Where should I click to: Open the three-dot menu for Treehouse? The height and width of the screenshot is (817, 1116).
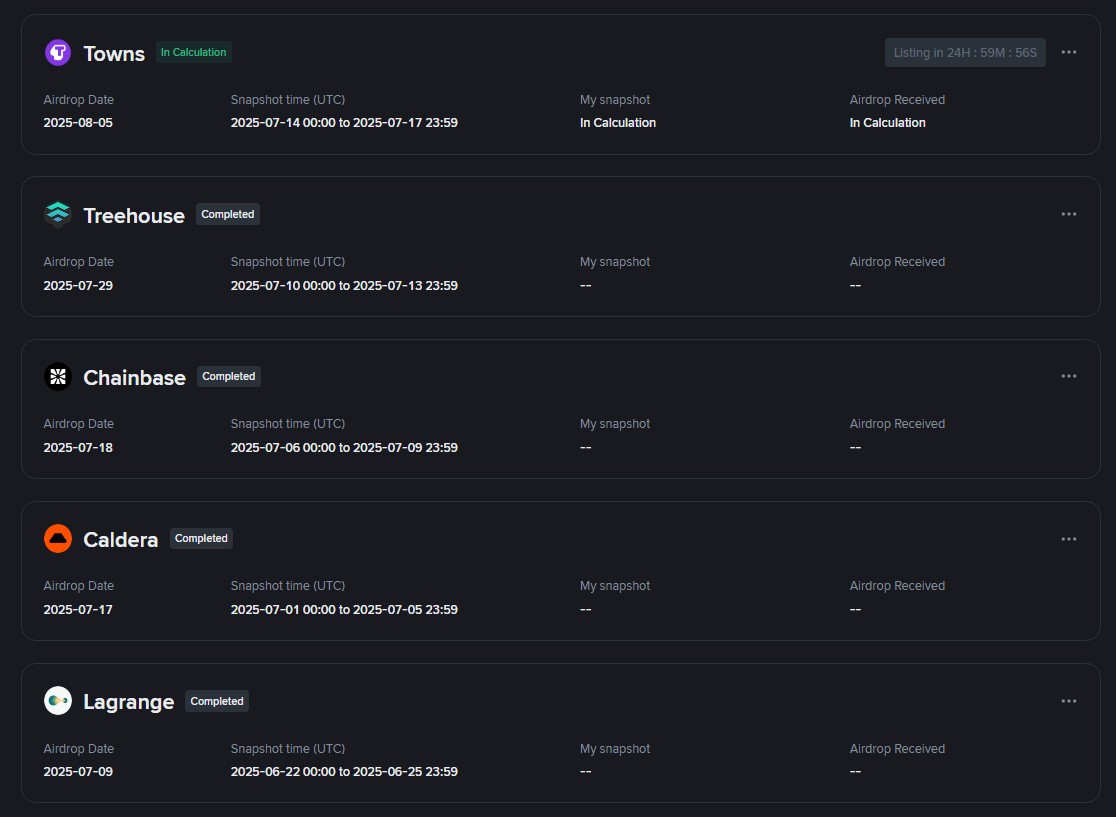(1068, 214)
